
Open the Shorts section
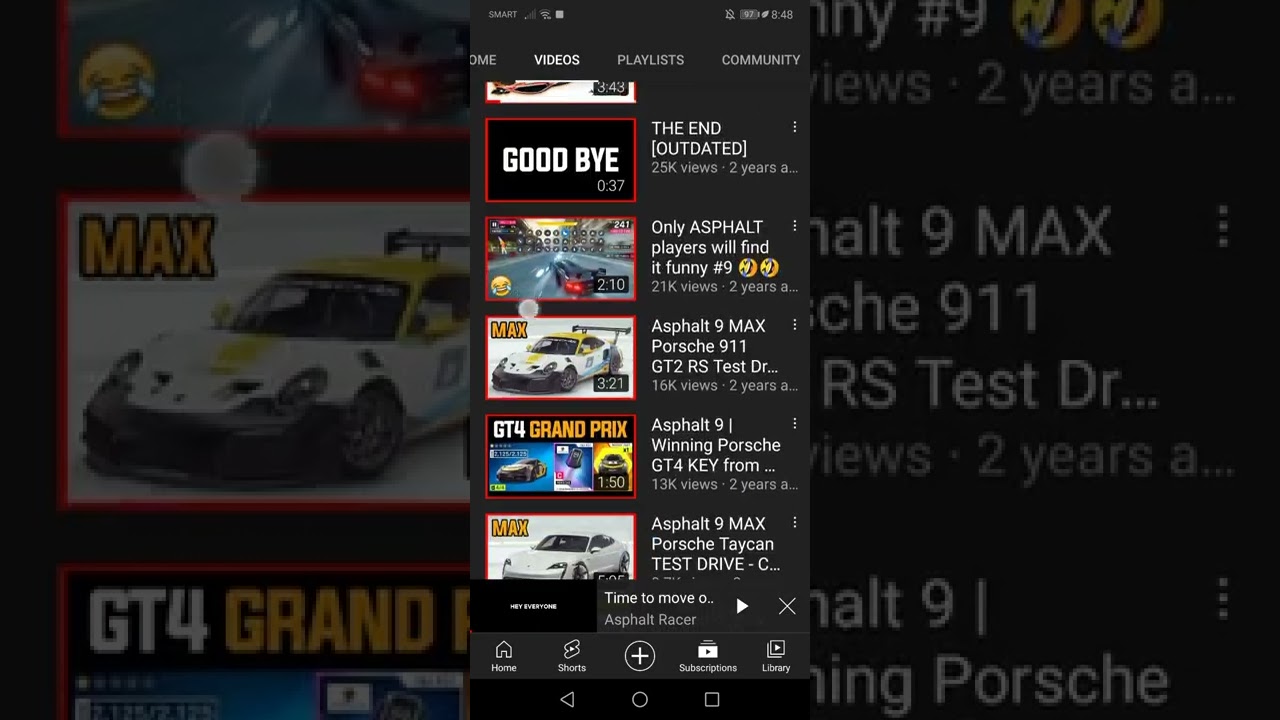click(x=572, y=656)
